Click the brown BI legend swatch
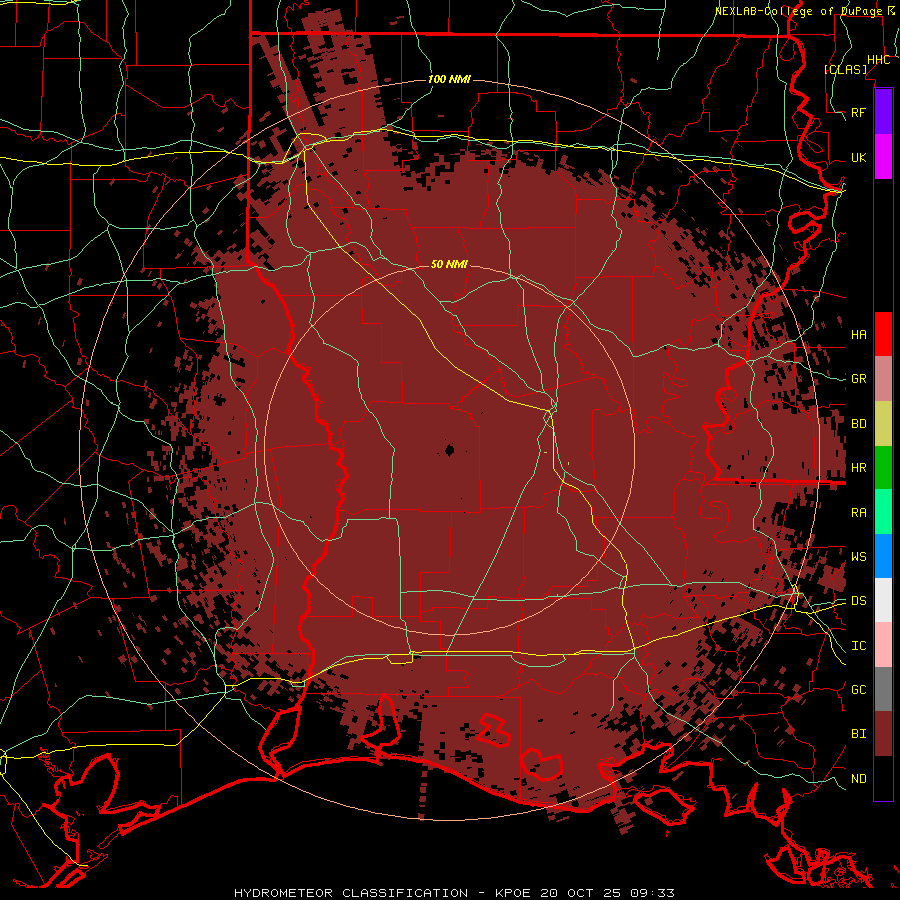The height and width of the screenshot is (900, 900). 883,734
